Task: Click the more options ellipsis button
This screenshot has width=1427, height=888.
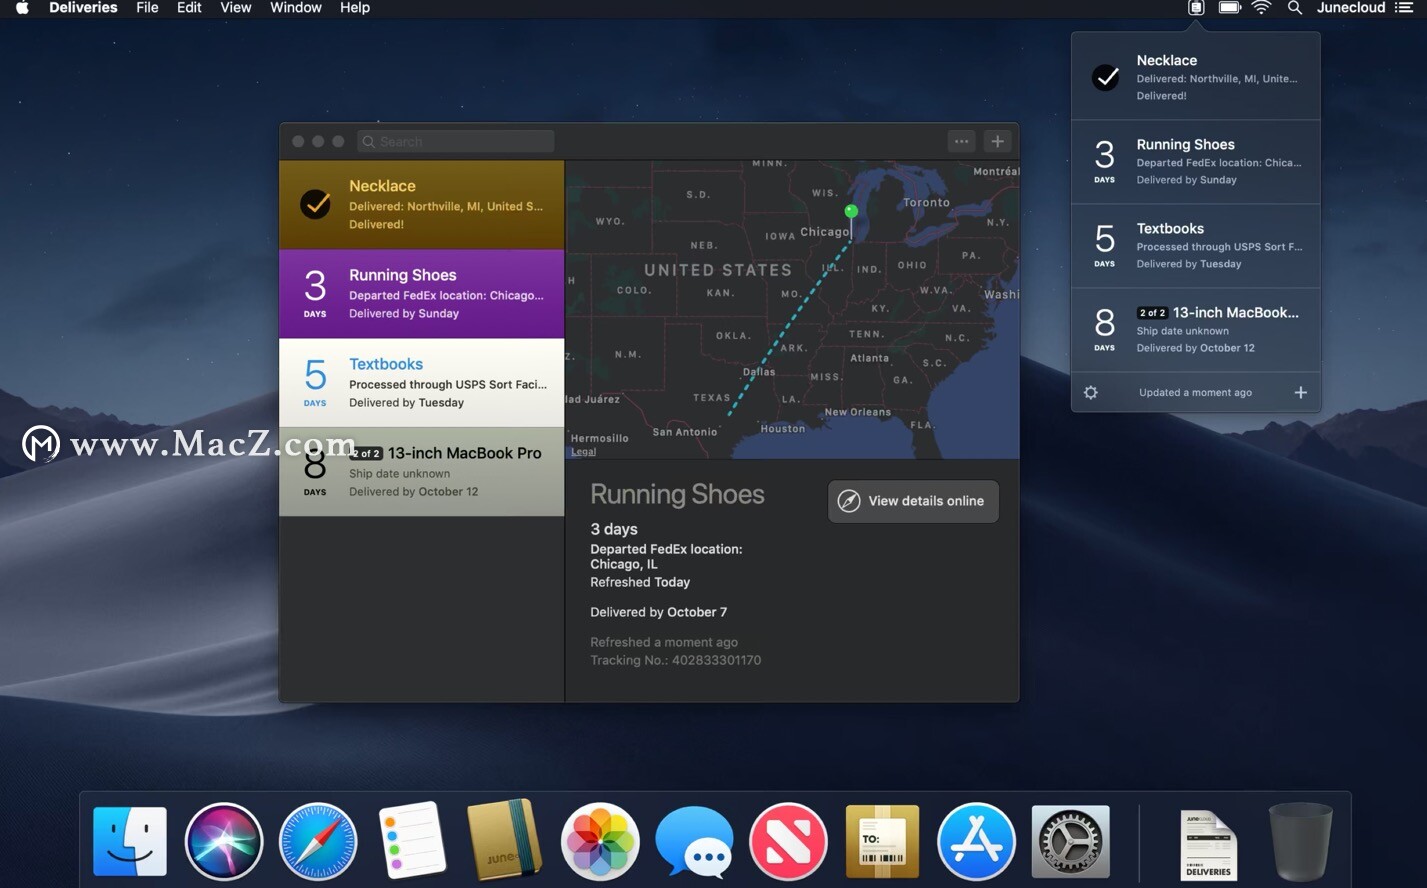Action: (961, 141)
